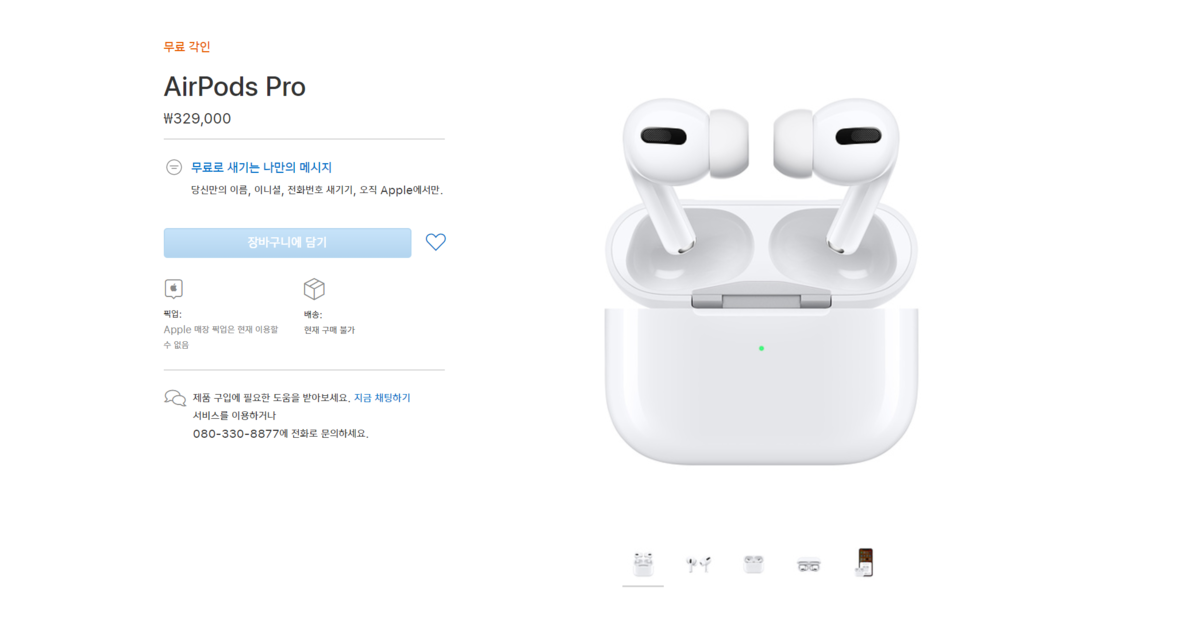The height and width of the screenshot is (644, 1200).
Task: Click the main AirPods Pro product image
Action: [x=761, y=280]
